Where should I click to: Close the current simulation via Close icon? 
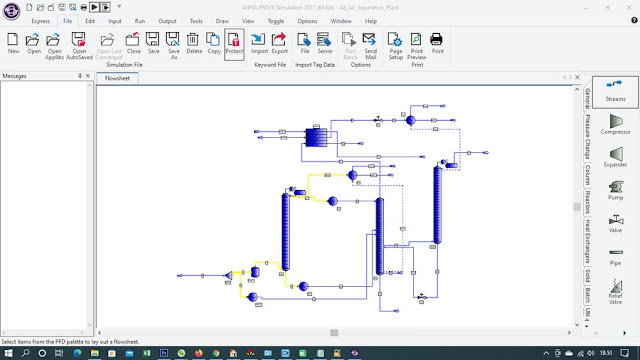133,43
